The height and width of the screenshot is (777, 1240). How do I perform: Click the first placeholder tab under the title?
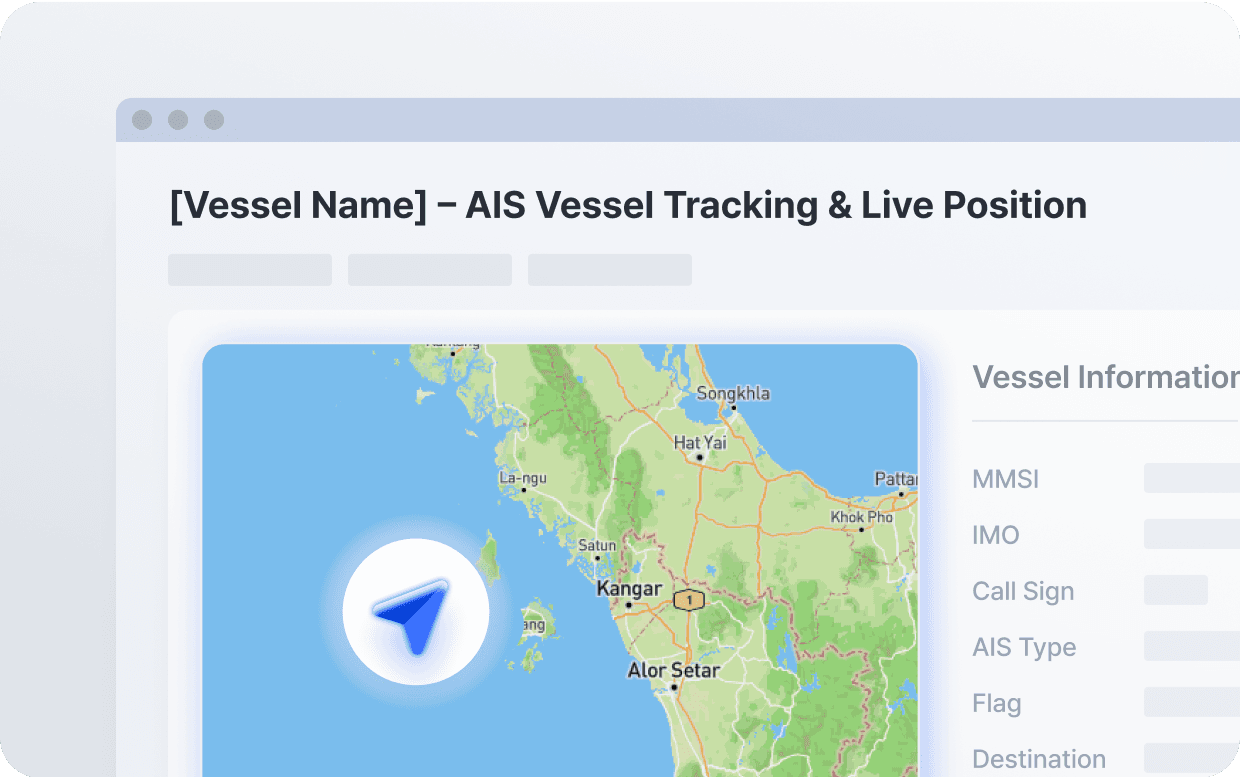249,269
